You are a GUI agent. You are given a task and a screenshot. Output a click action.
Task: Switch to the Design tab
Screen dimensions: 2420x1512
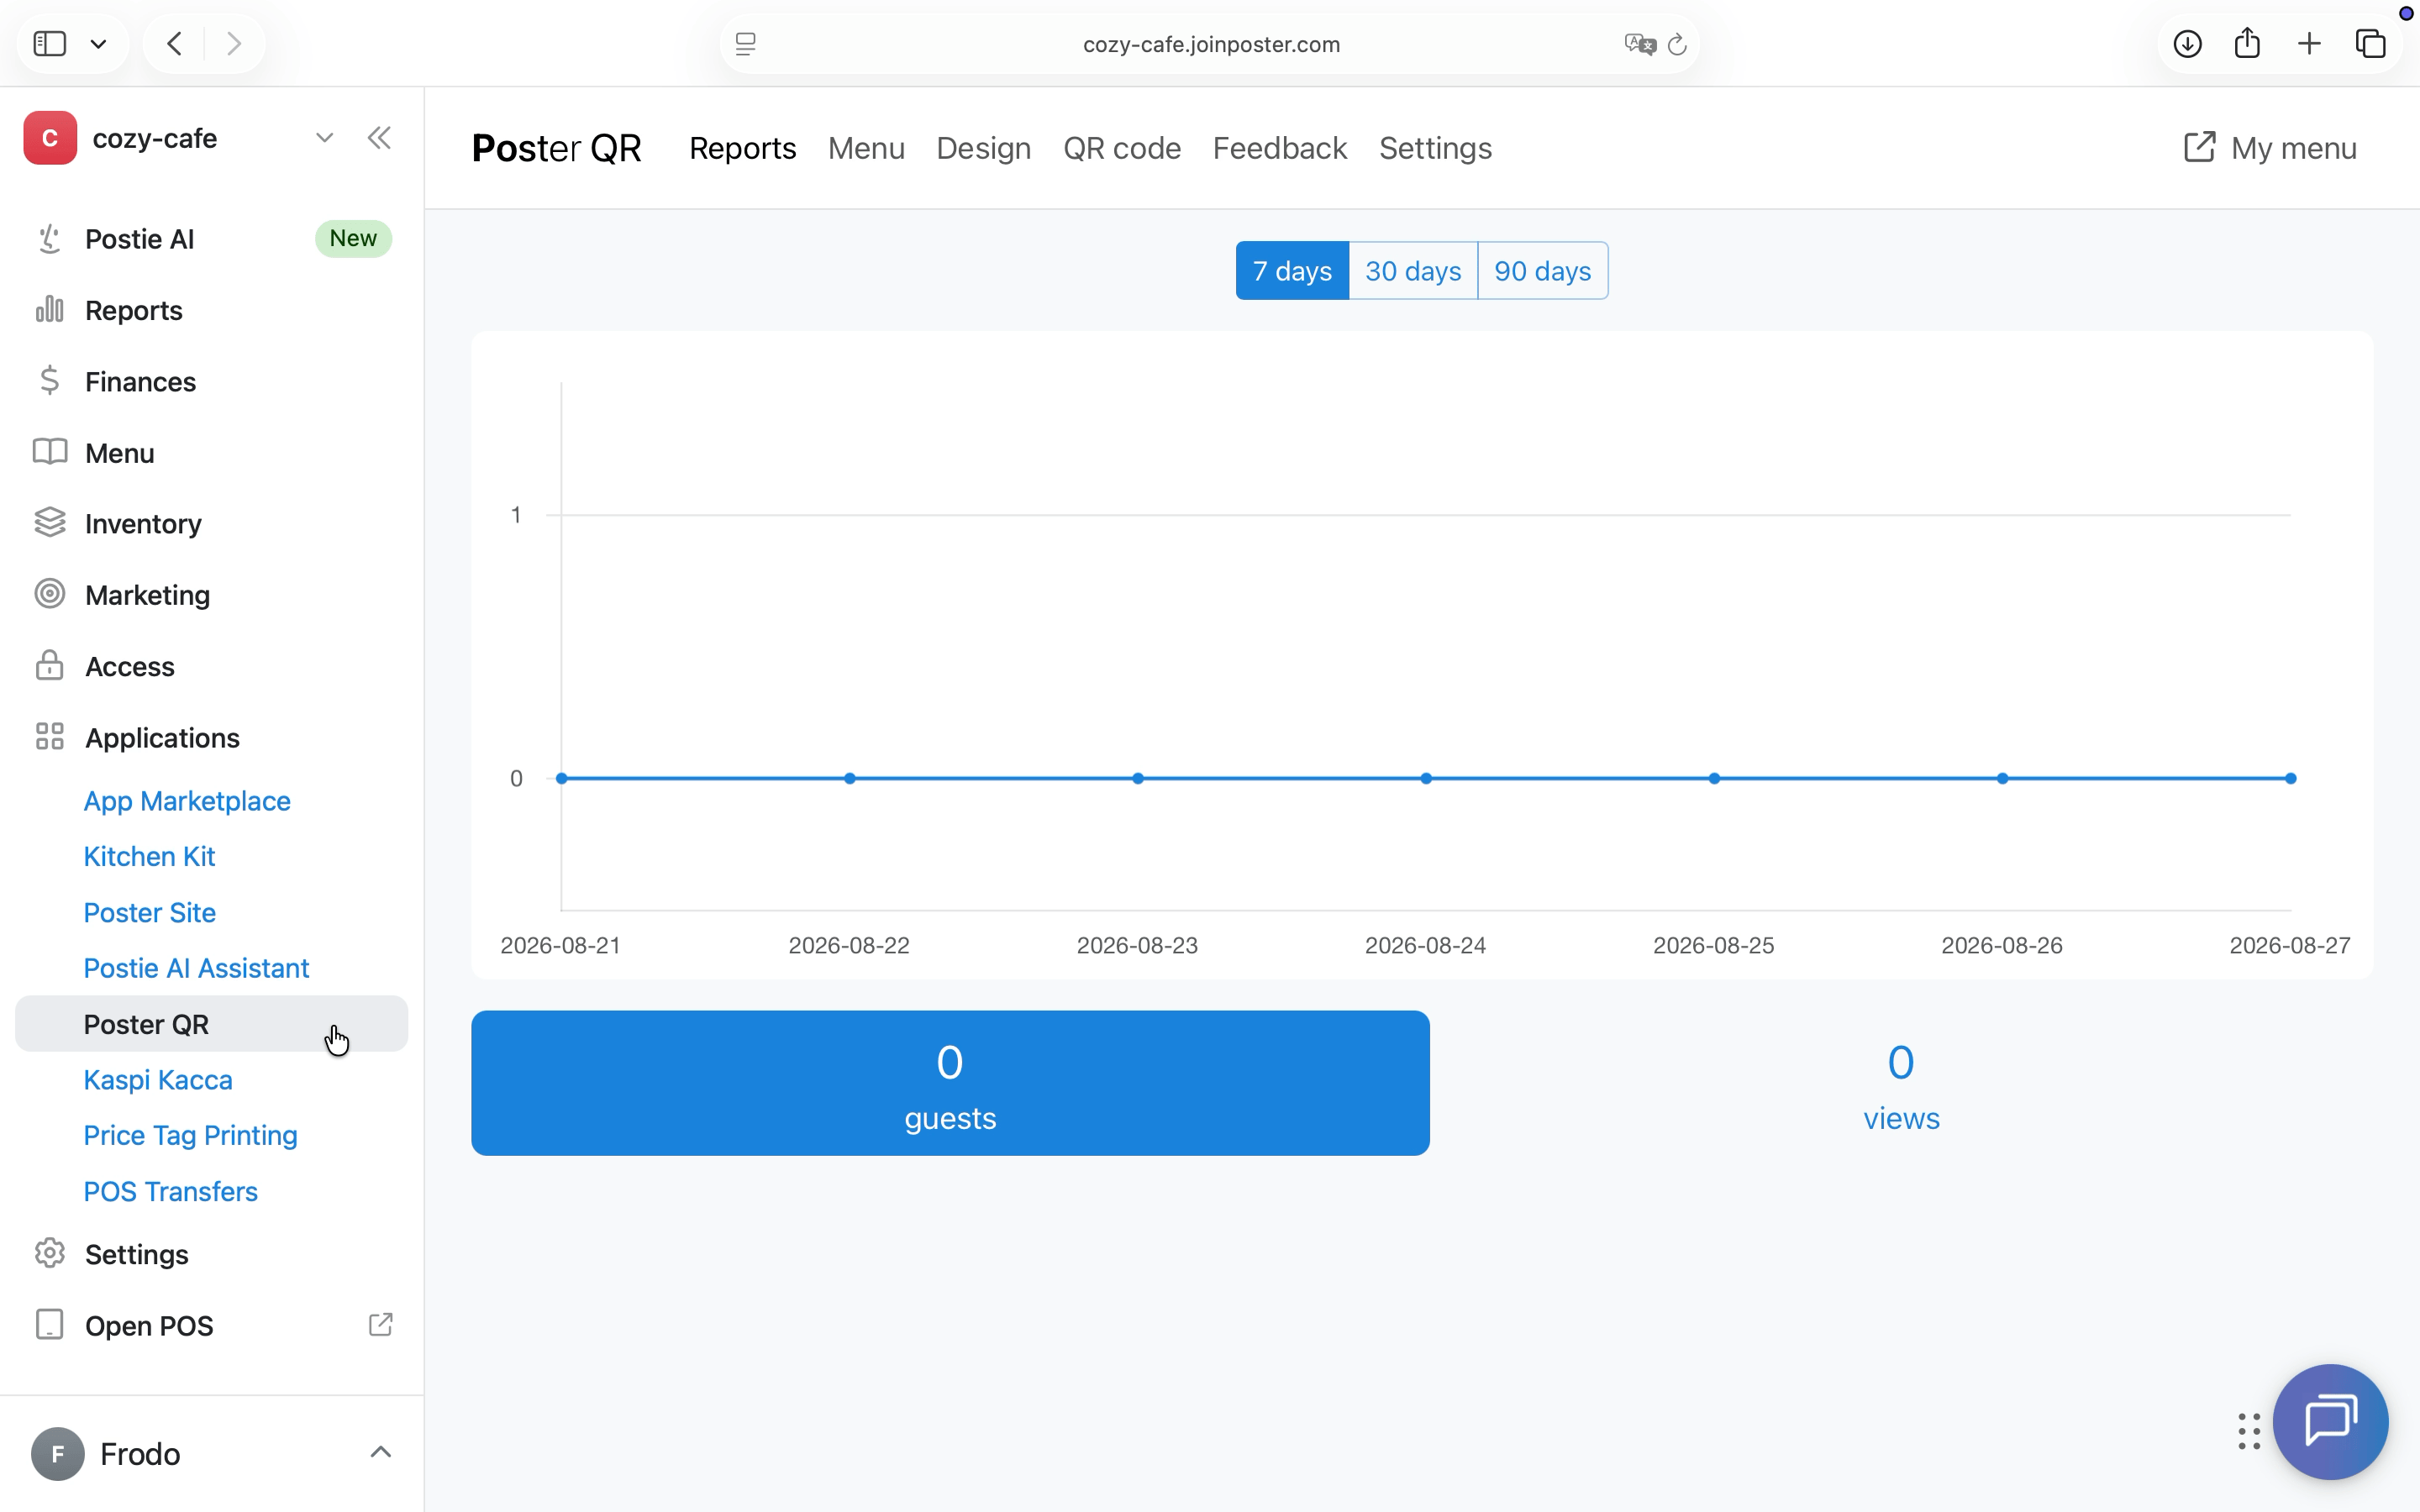[983, 148]
